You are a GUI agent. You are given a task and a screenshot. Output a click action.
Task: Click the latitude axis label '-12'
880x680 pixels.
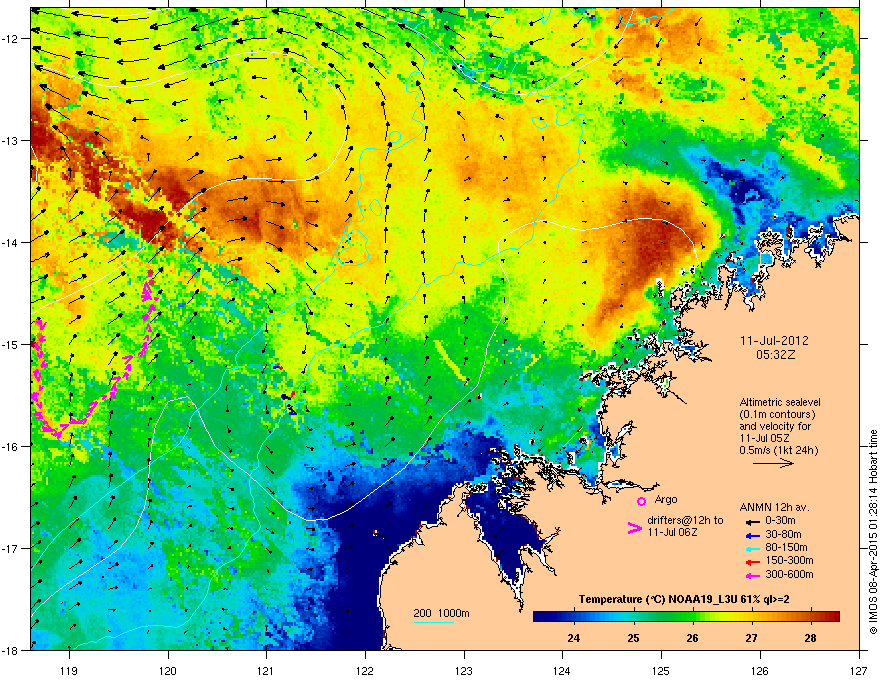[10, 39]
